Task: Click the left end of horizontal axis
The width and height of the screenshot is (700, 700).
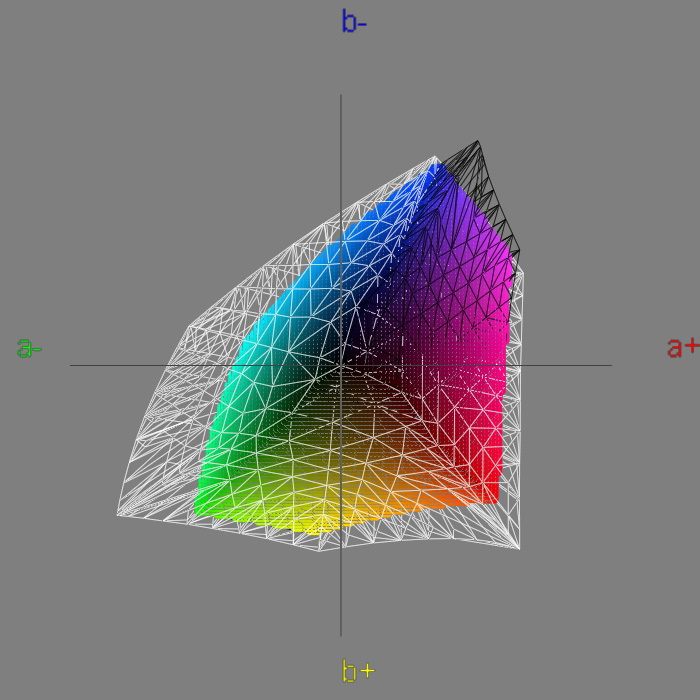Action: 71,365
